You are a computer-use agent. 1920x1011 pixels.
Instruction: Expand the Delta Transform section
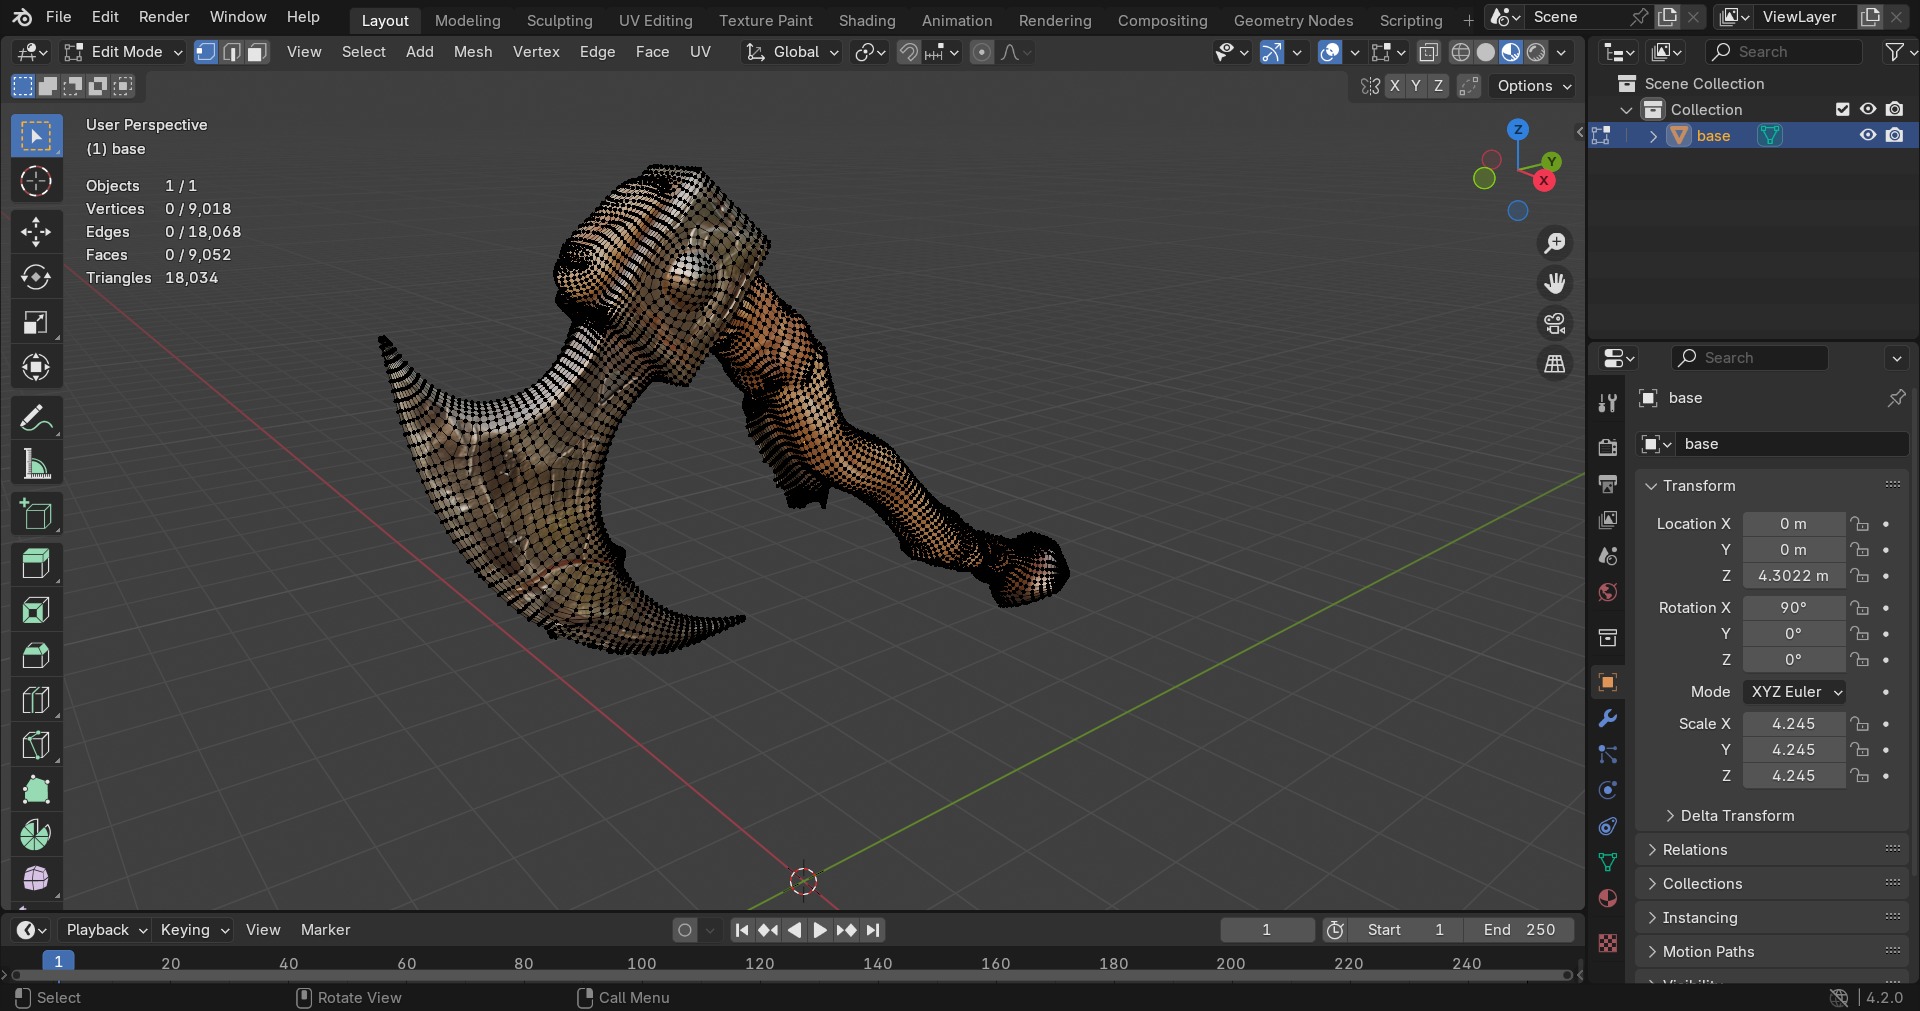click(1737, 816)
